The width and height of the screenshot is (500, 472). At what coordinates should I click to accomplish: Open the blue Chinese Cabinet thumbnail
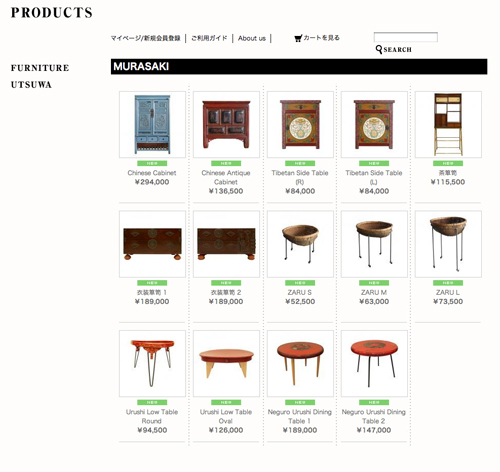(152, 124)
